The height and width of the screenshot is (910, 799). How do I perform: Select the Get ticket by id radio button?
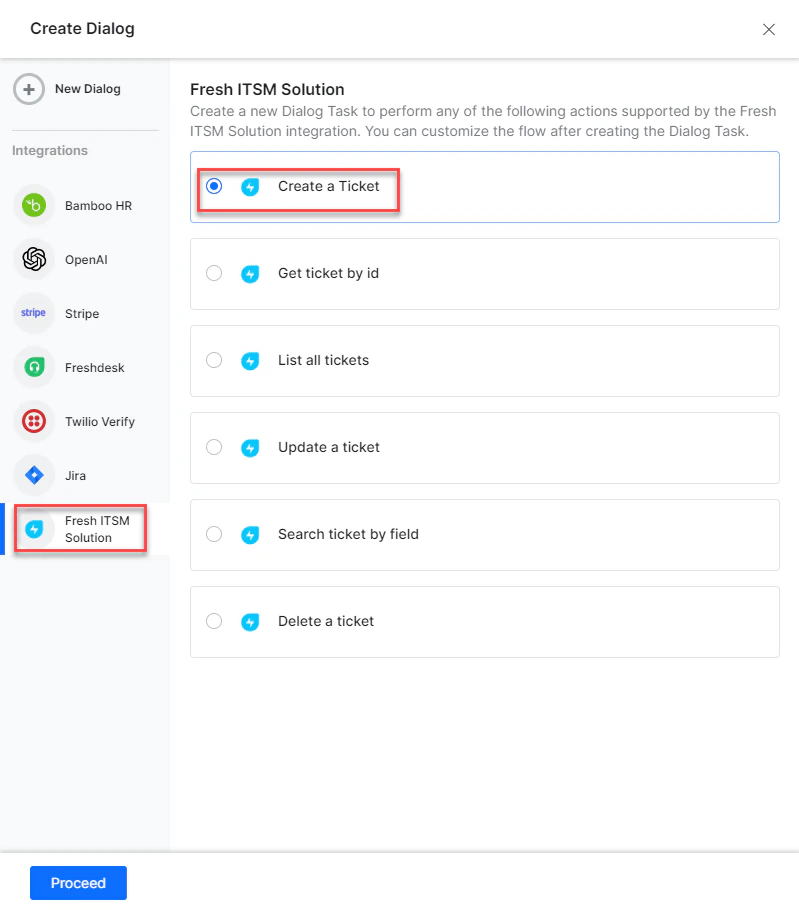pyautogui.click(x=213, y=274)
